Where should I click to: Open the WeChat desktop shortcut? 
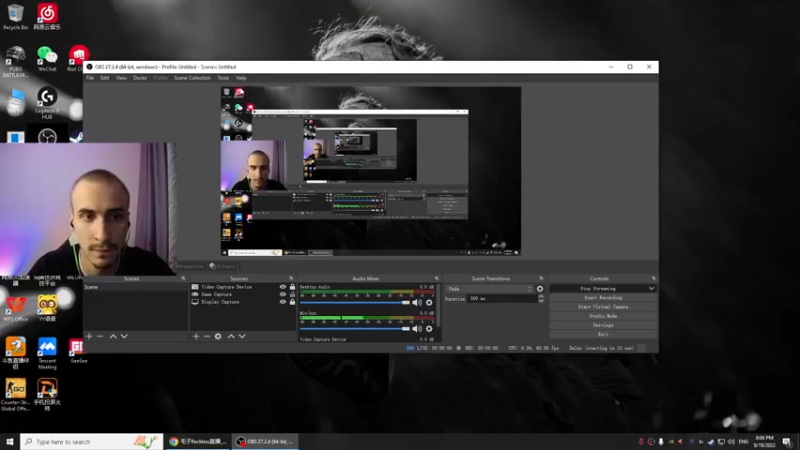(47, 59)
